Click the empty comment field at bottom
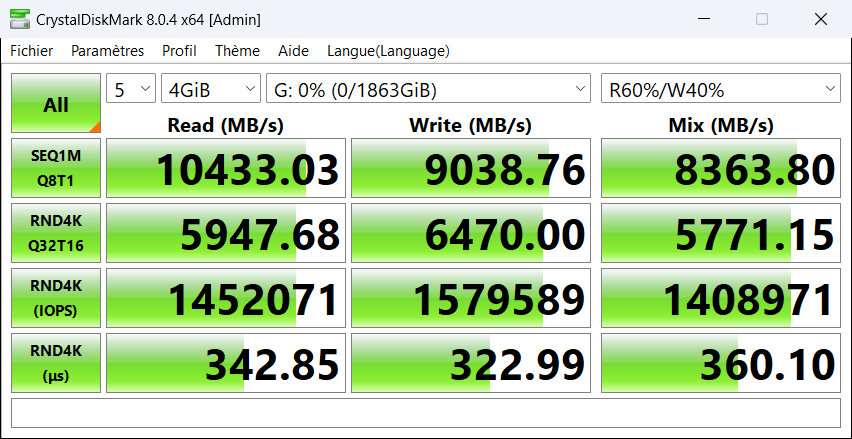 (x=426, y=412)
